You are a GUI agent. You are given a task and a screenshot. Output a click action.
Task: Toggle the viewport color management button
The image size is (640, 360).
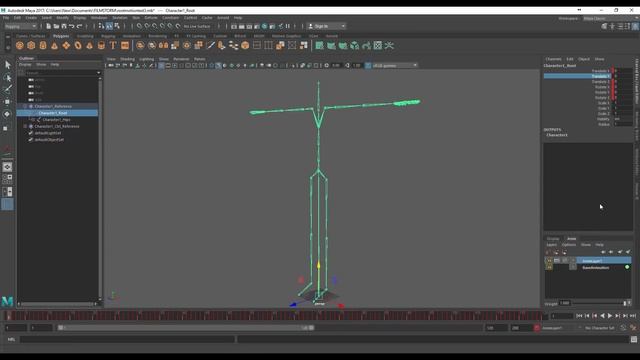pyautogui.click(x=368, y=65)
